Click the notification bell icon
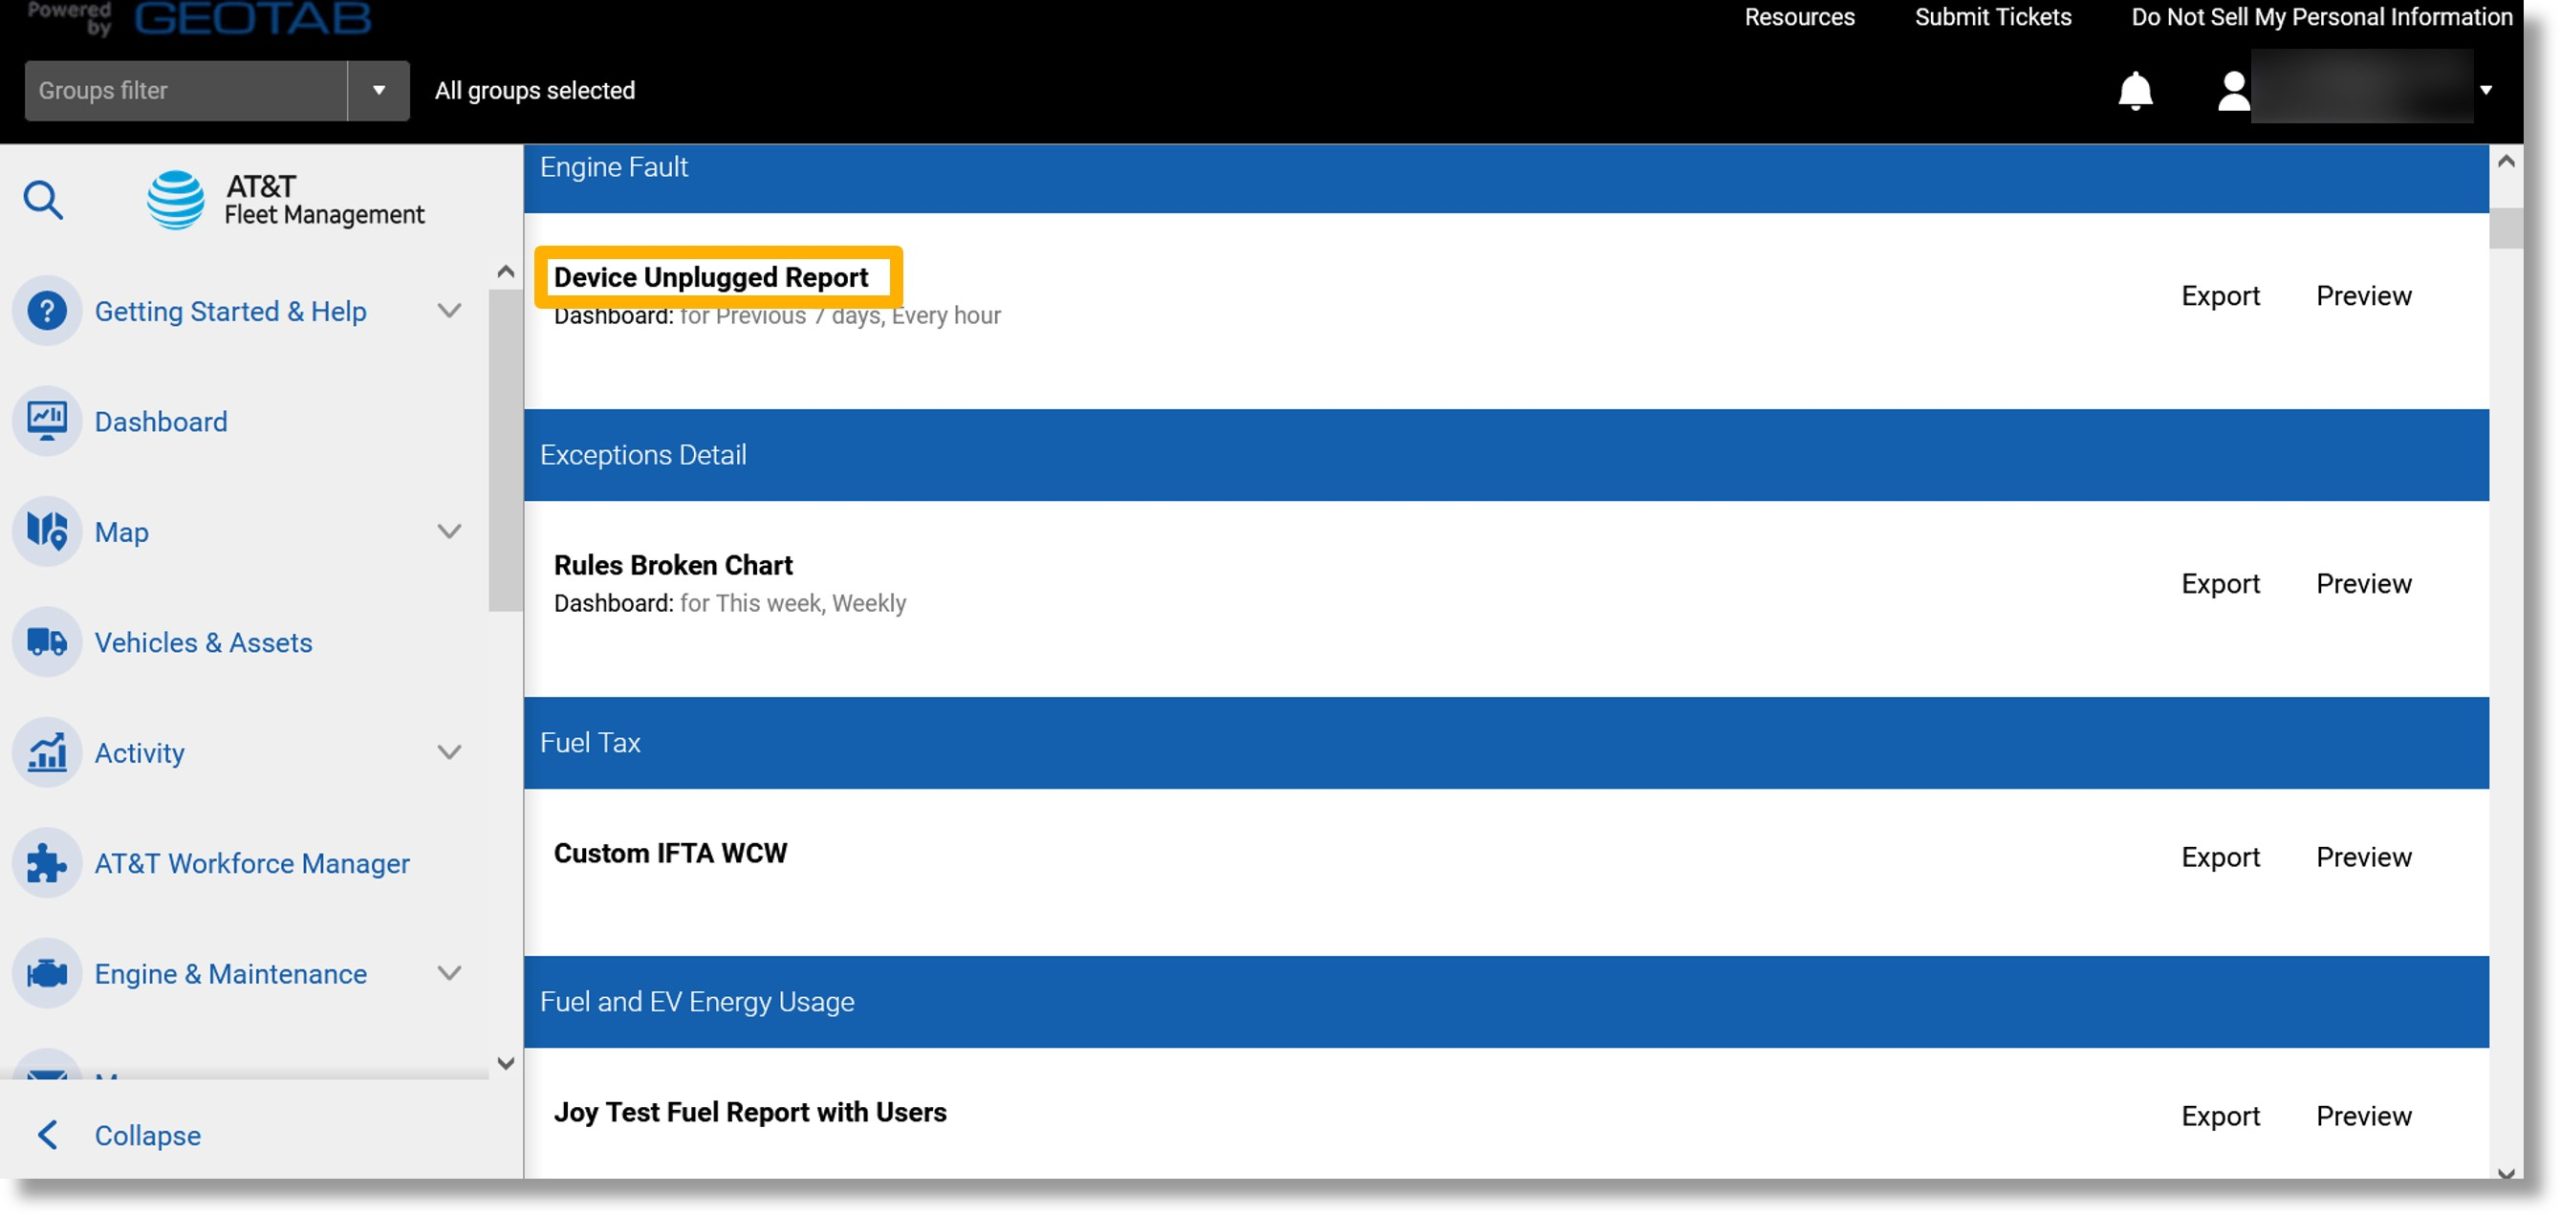 (x=2136, y=90)
